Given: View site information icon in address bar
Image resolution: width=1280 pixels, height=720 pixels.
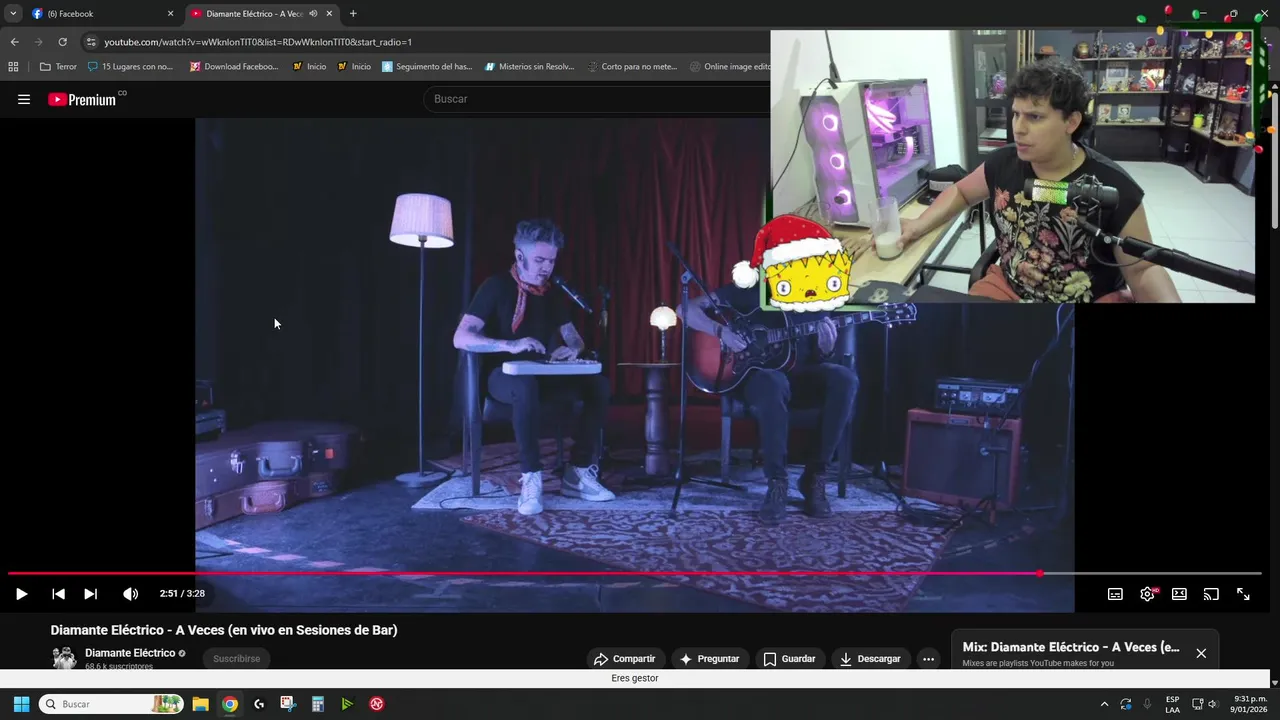Looking at the screenshot, I should [x=91, y=42].
